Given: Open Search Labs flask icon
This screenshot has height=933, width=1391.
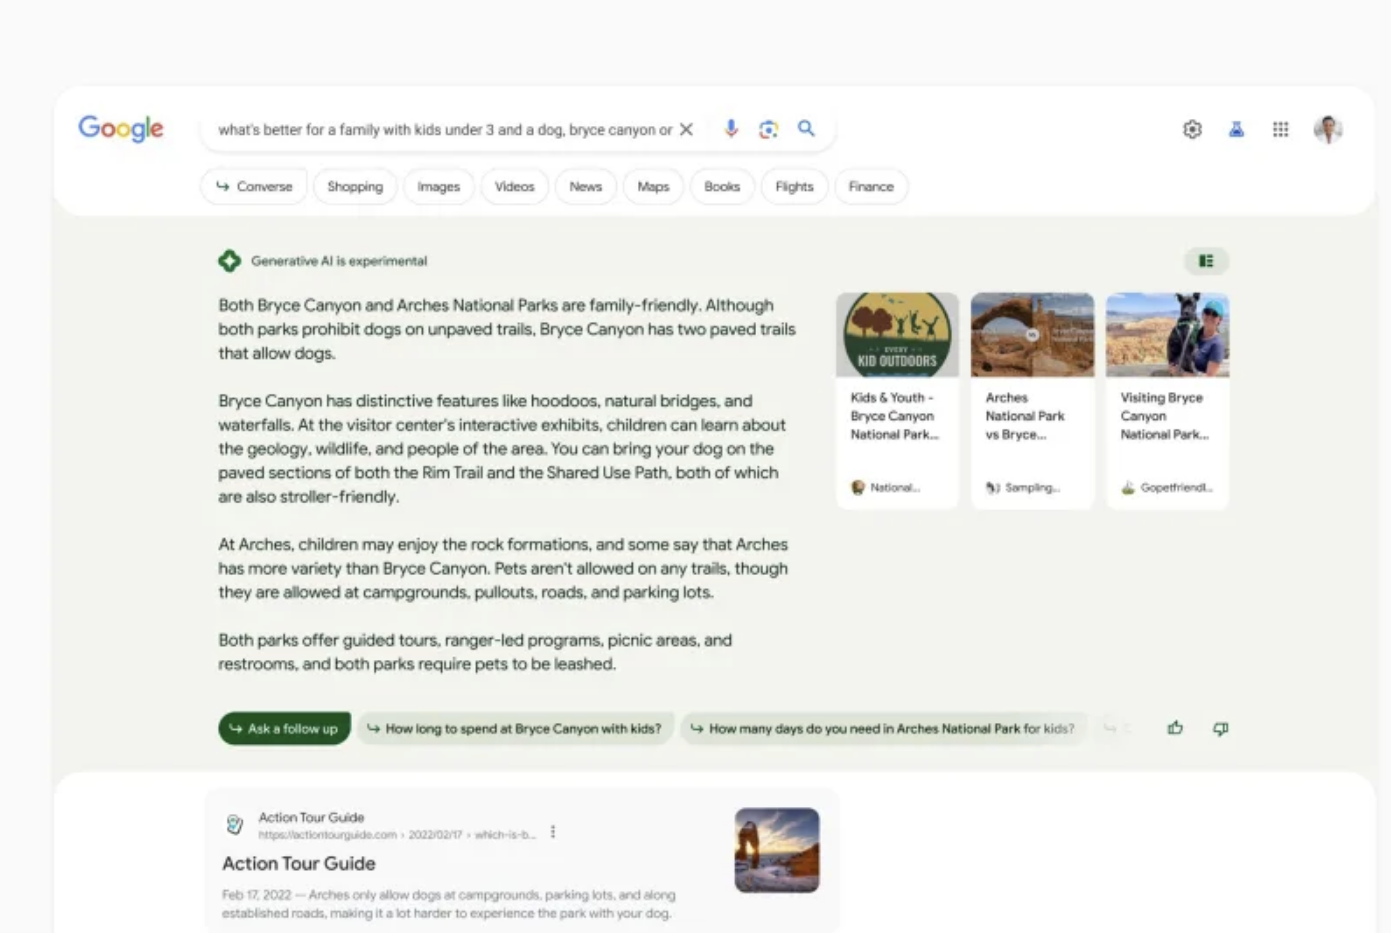Looking at the screenshot, I should click(x=1236, y=129).
